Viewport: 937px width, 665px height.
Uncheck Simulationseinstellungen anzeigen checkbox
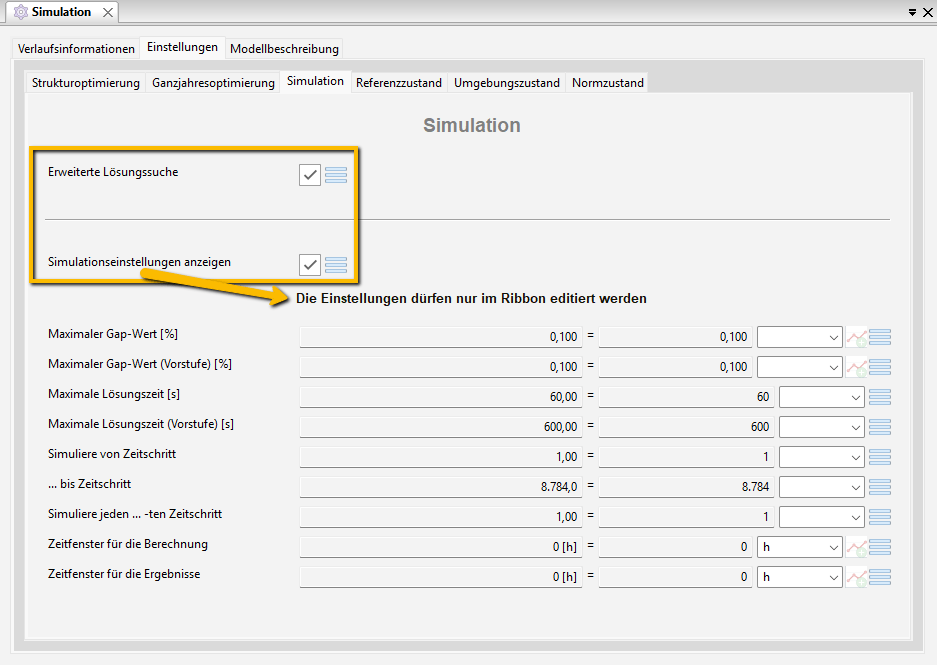pos(309,265)
